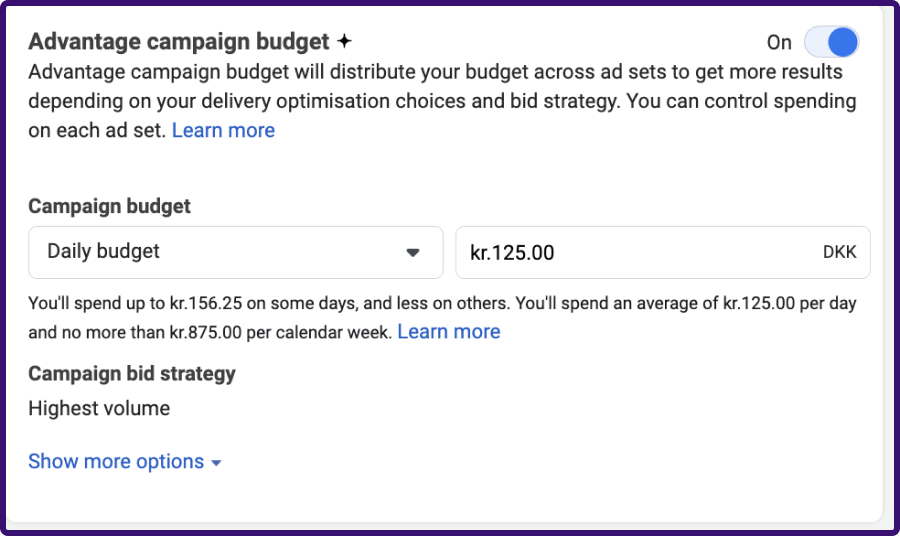
Task: Click the chevron next to Show more options
Action: 216,463
